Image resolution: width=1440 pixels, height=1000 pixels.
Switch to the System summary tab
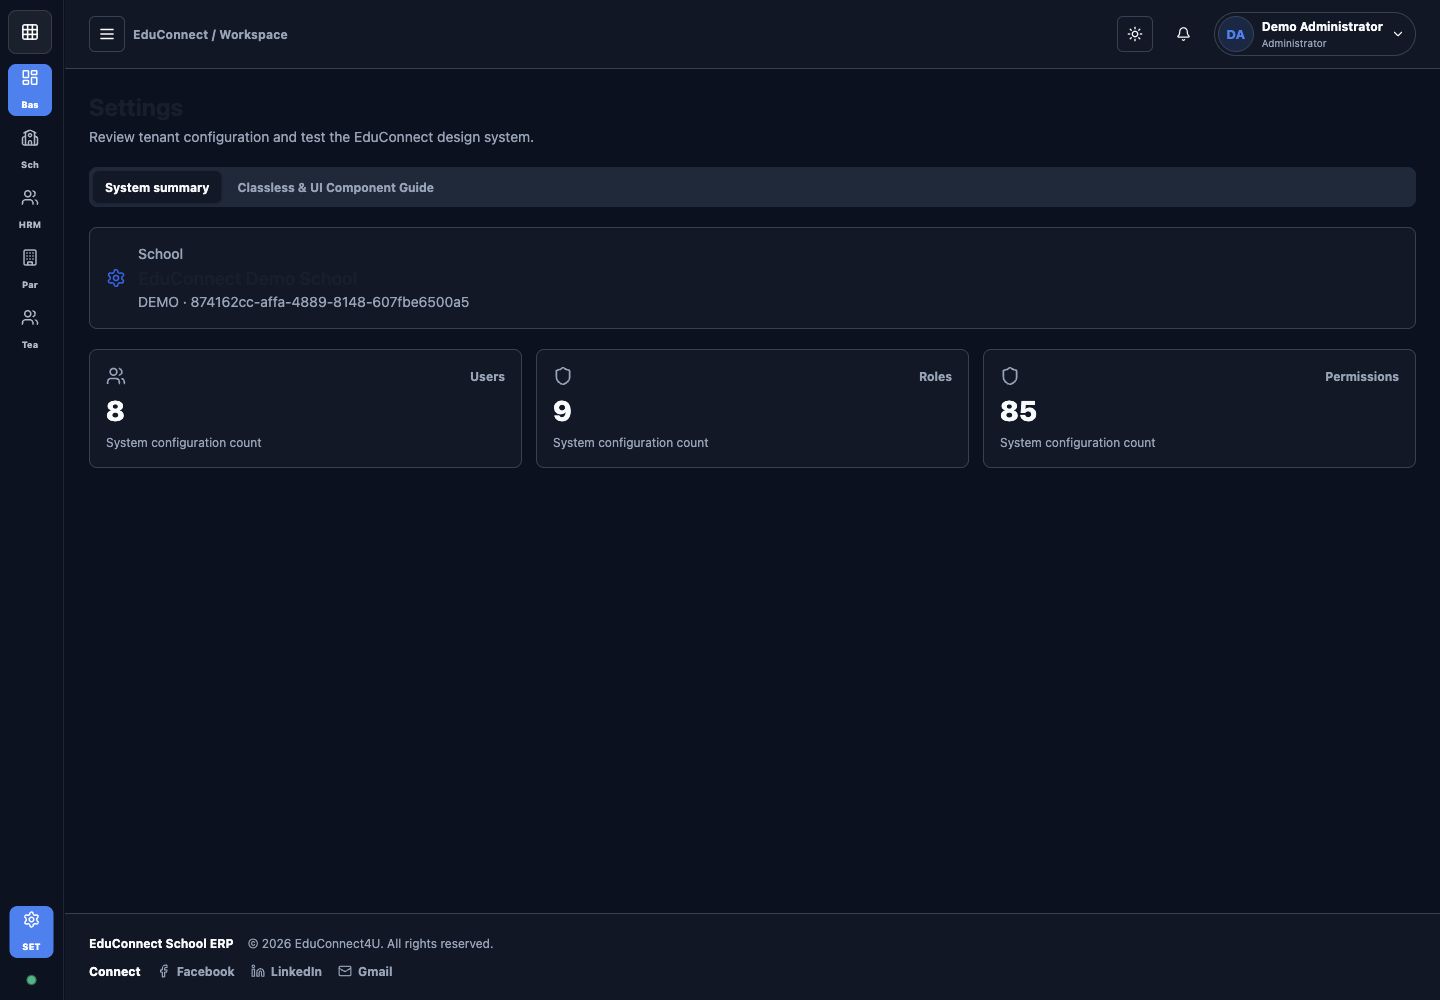click(x=157, y=187)
